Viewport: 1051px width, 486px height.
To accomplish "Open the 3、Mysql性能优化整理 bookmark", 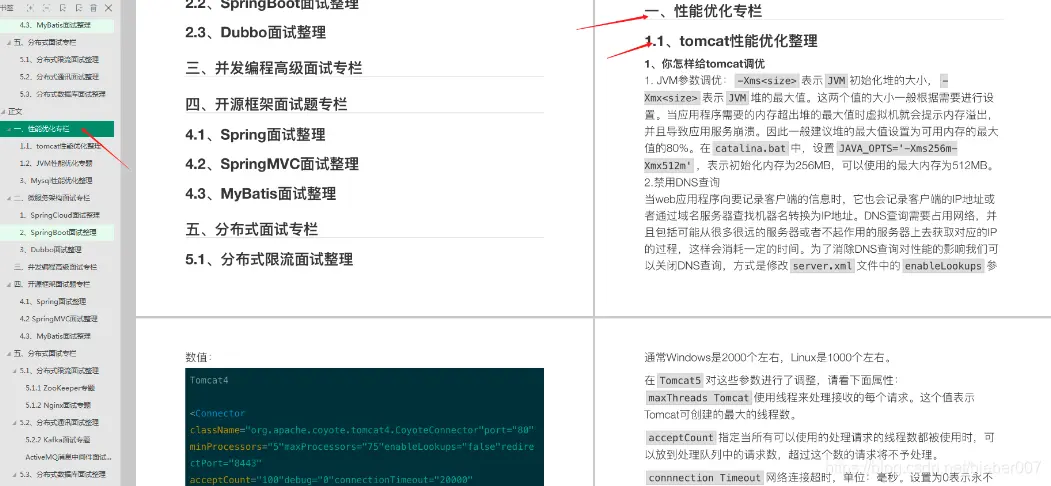I will [x=56, y=181].
